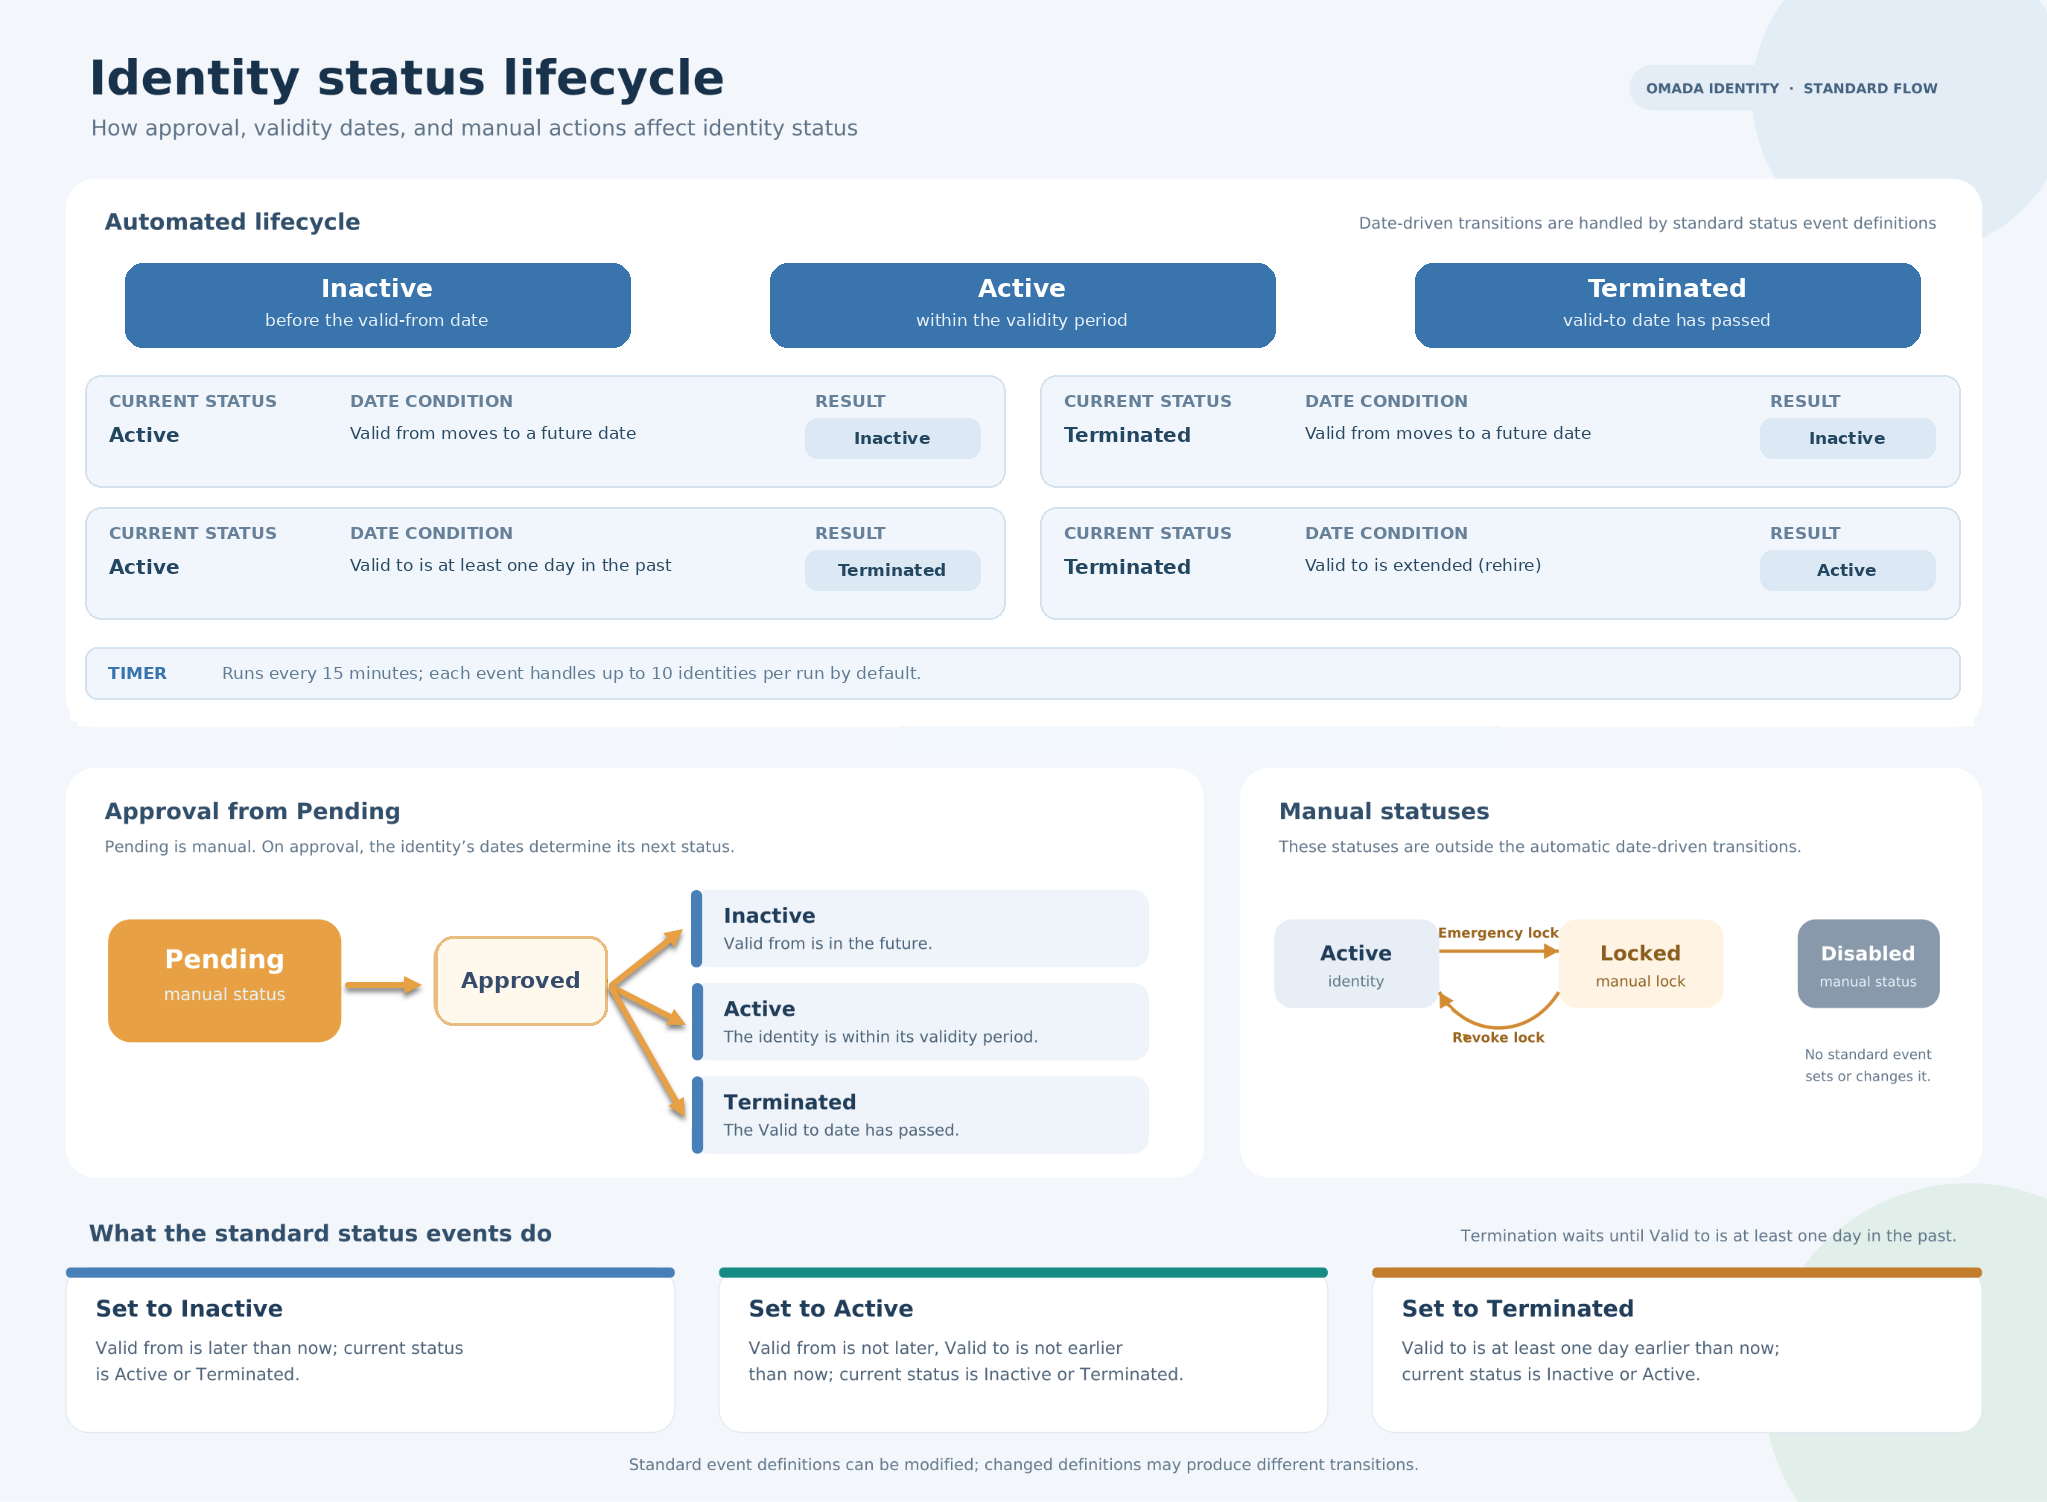Select Terminated outcome 'Valid to date has passed'

920,1114
